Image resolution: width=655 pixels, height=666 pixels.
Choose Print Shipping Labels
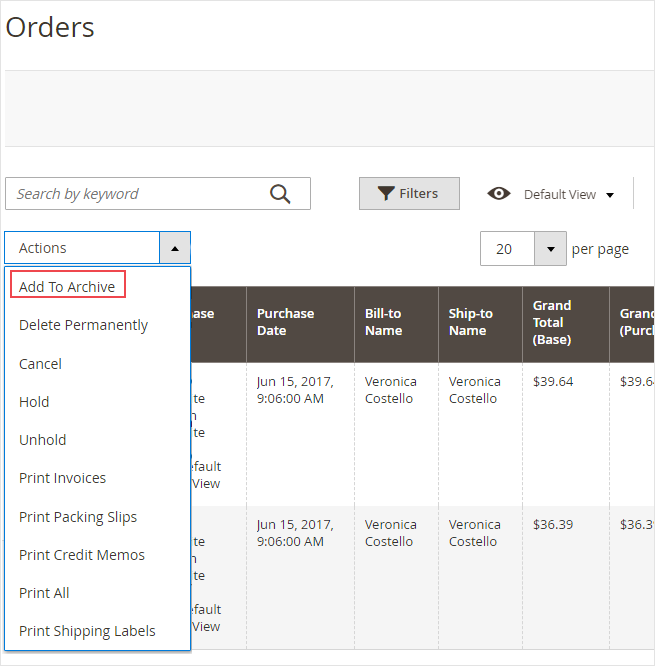pos(87,631)
